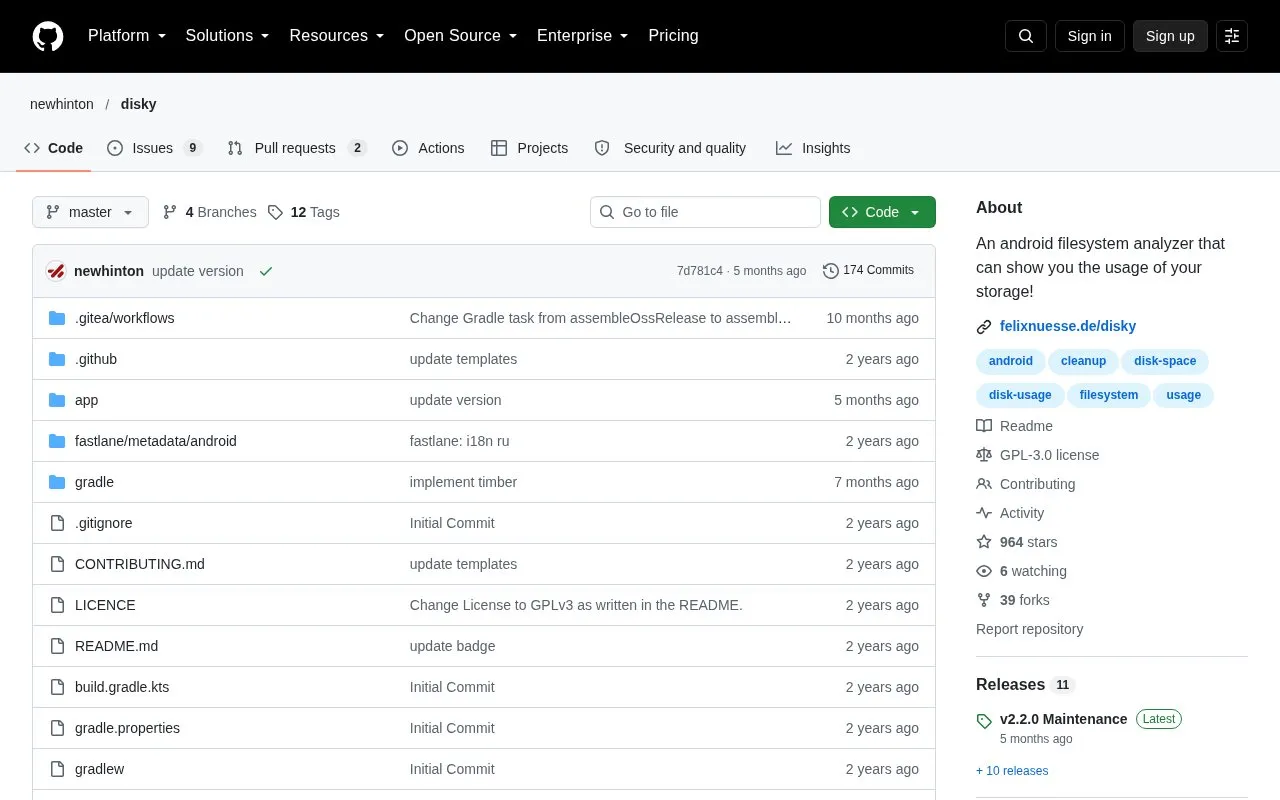The width and height of the screenshot is (1280, 800).
Task: Expand the Solutions menu
Action: [228, 36]
